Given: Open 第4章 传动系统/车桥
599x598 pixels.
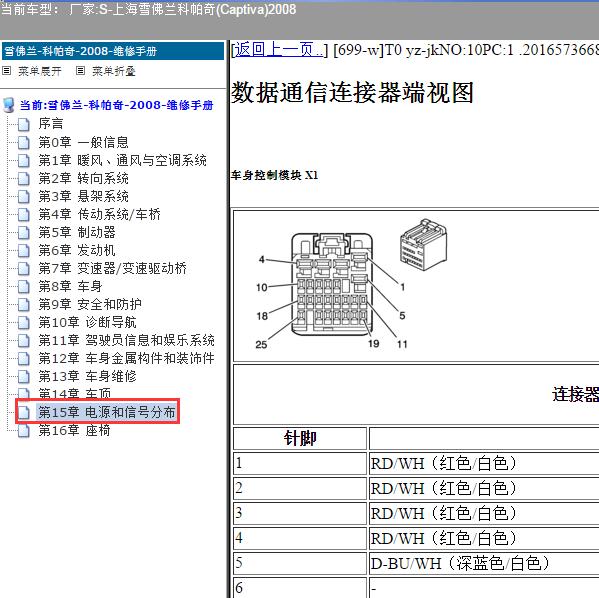Looking at the screenshot, I should [99, 214].
